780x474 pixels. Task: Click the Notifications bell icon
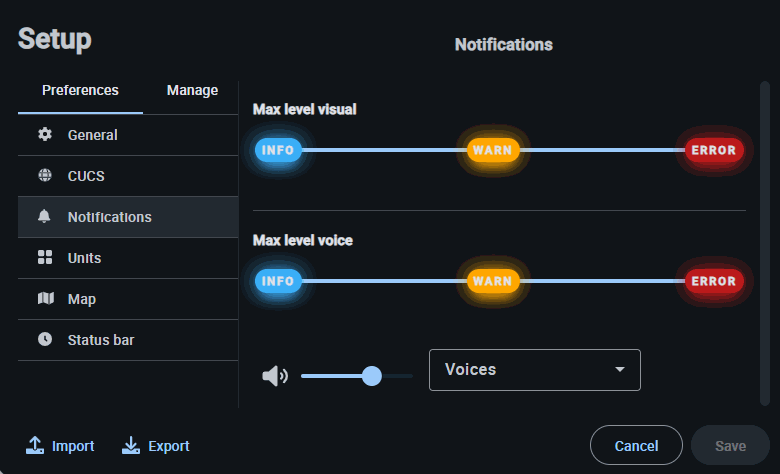45,217
